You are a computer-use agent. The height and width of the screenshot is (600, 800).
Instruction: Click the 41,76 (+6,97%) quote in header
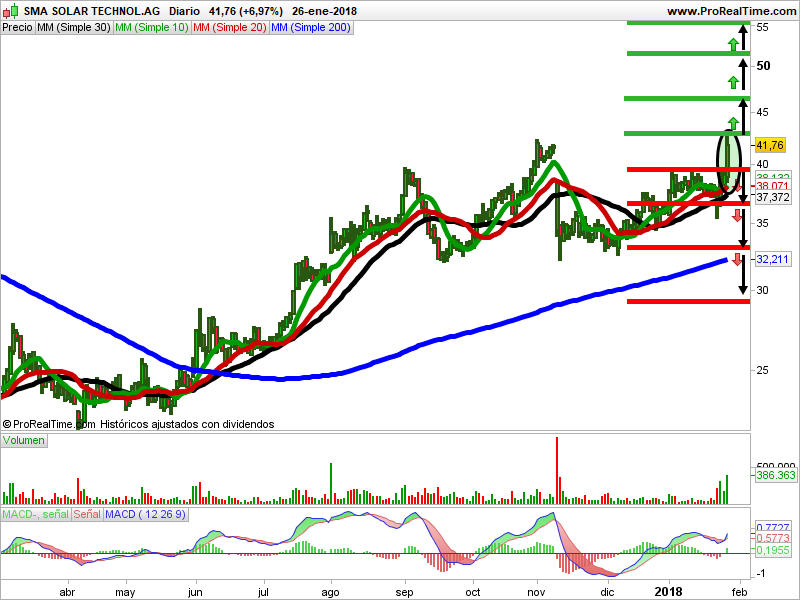click(x=246, y=11)
